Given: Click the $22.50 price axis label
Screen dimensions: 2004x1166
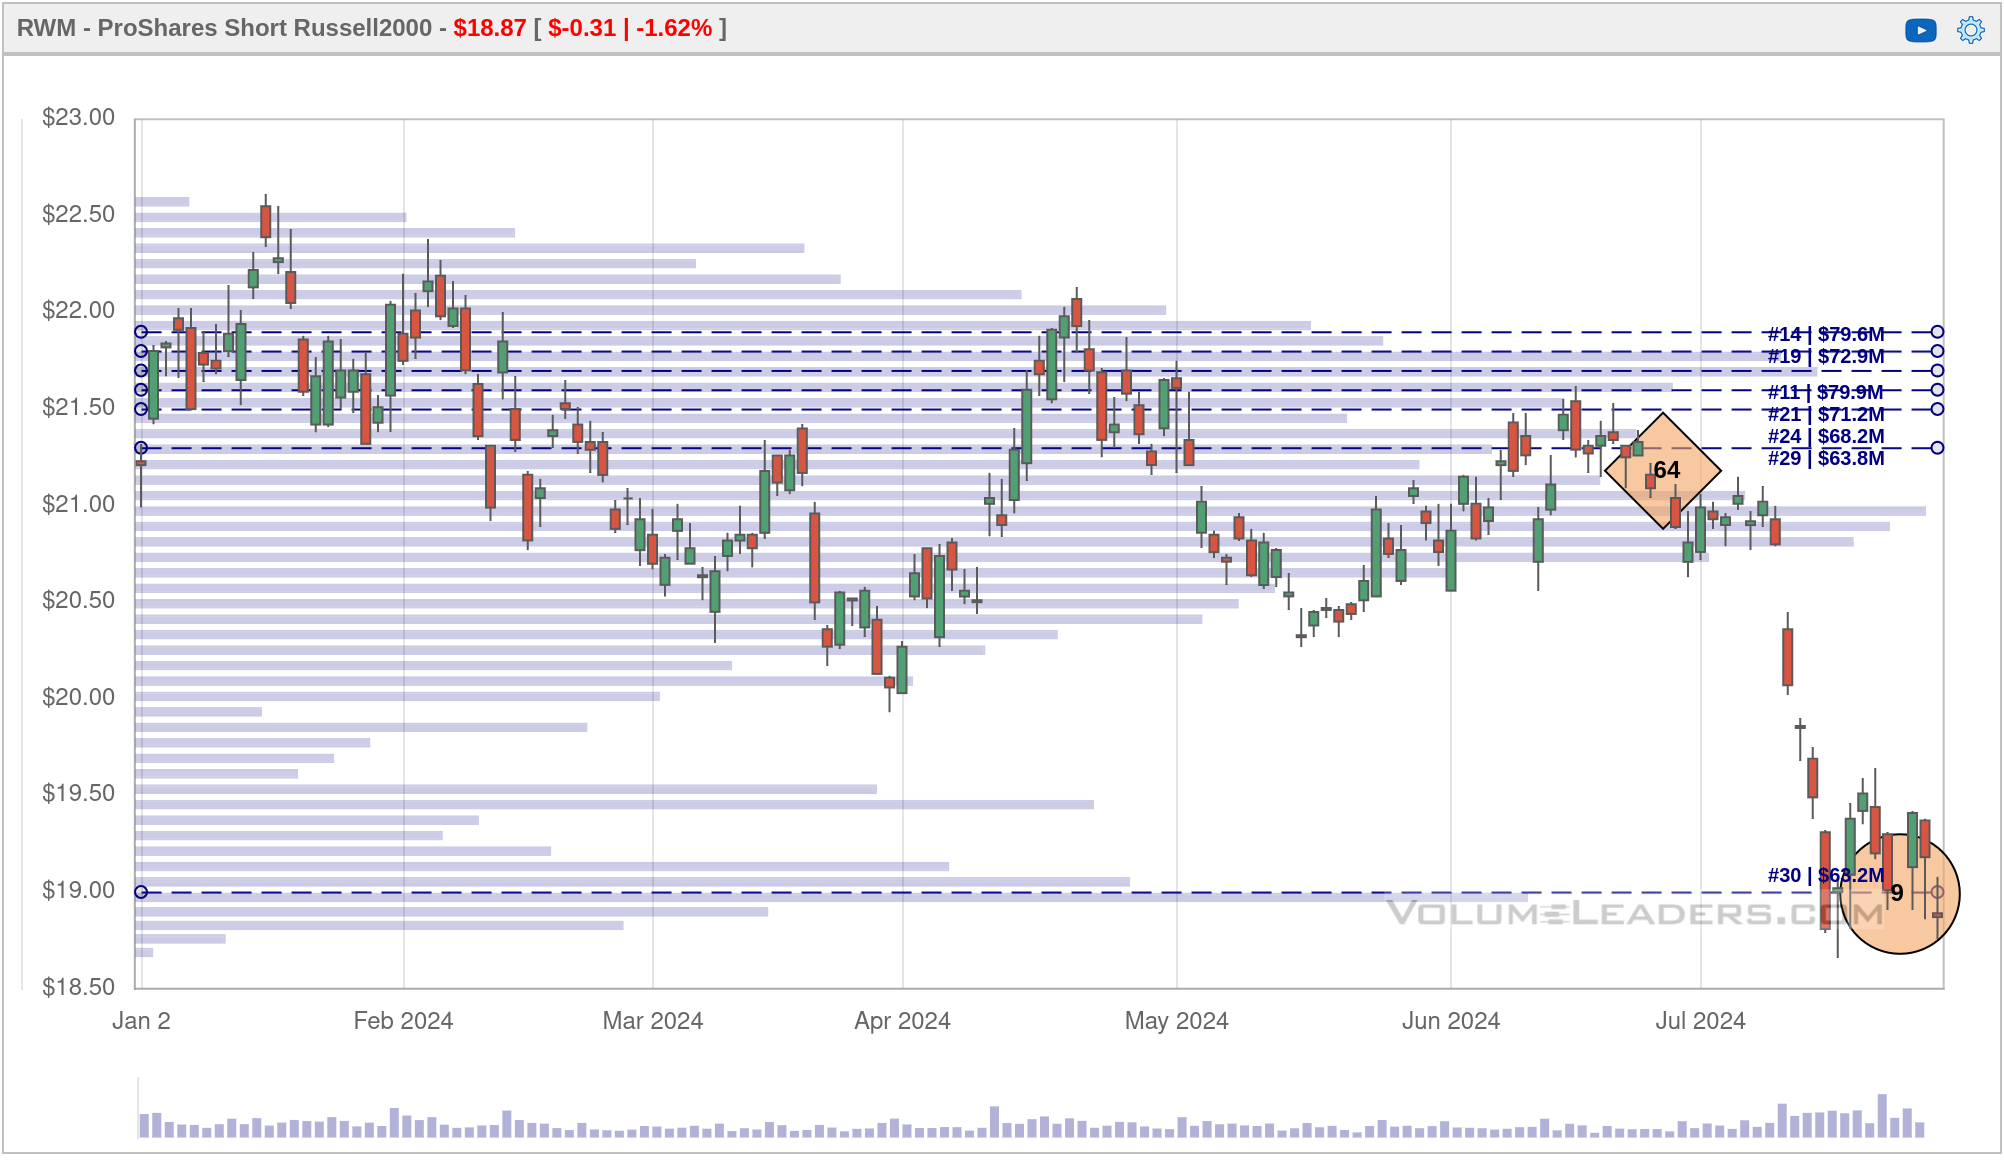Looking at the screenshot, I should click(x=78, y=214).
